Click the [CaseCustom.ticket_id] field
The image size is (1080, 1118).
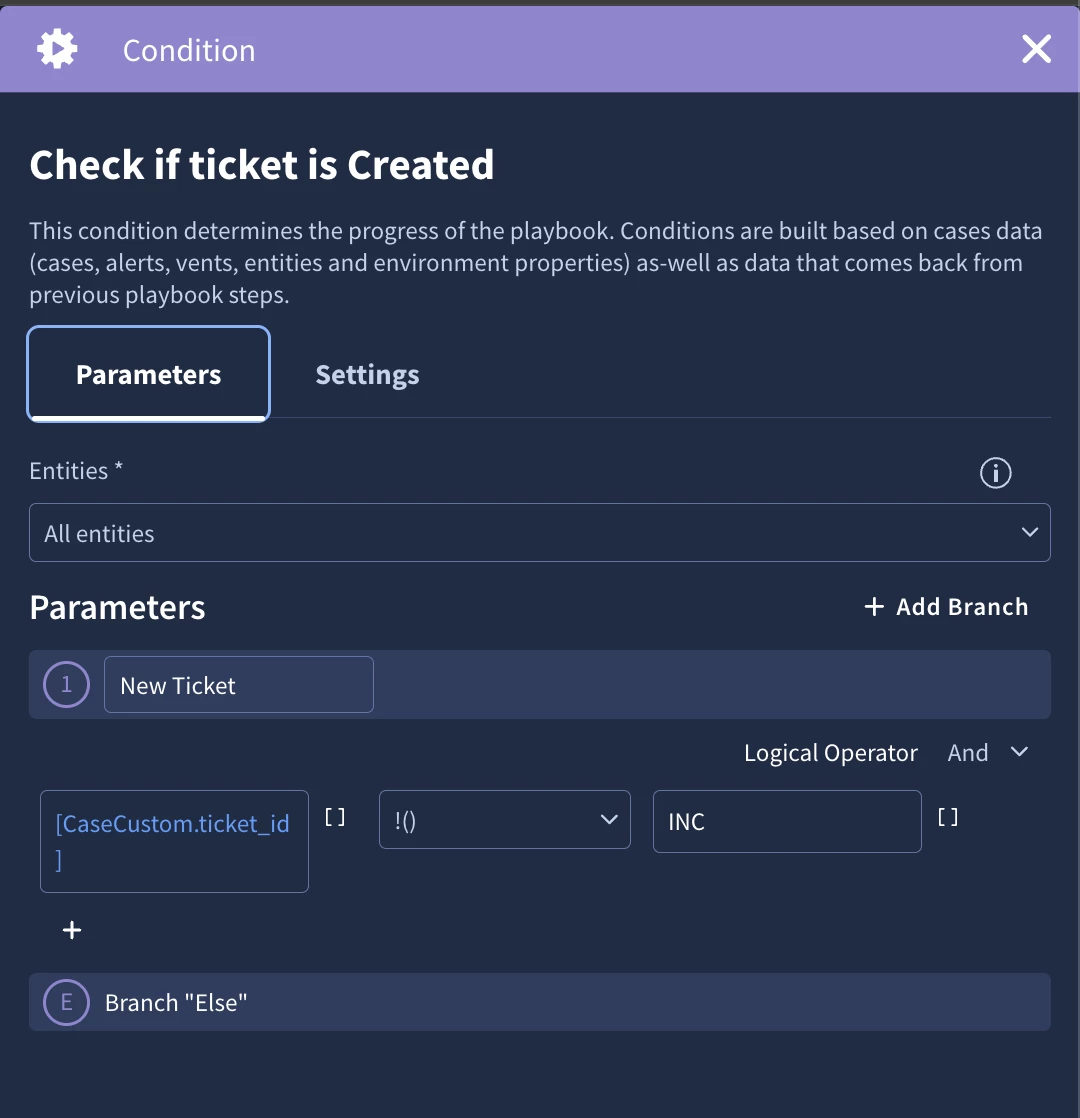[175, 841]
